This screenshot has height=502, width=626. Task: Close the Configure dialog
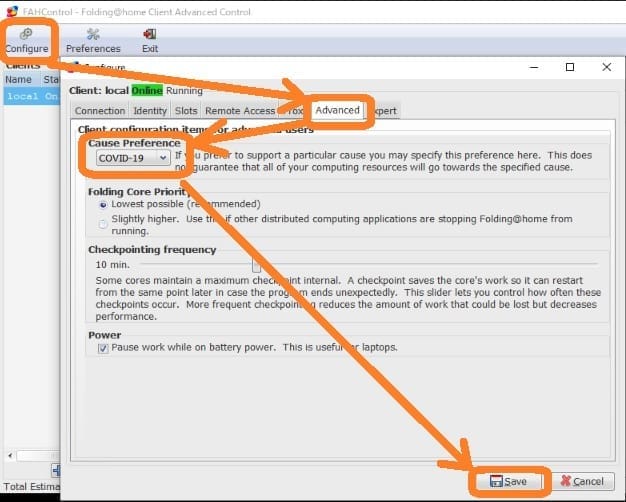point(606,67)
